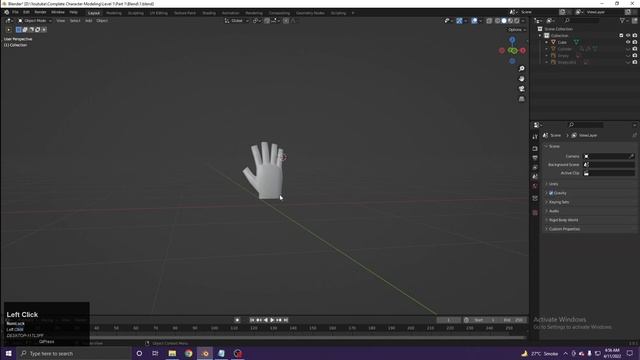The width and height of the screenshot is (640, 360).
Task: Switch to rendered viewport shading
Action: pos(517,21)
